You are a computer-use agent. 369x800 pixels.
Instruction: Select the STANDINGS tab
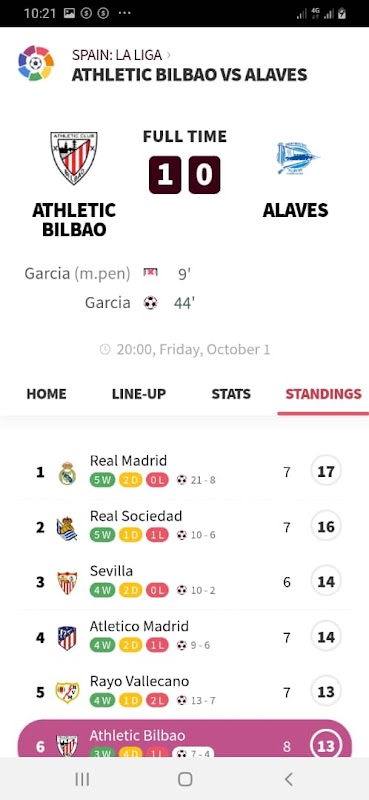(324, 394)
